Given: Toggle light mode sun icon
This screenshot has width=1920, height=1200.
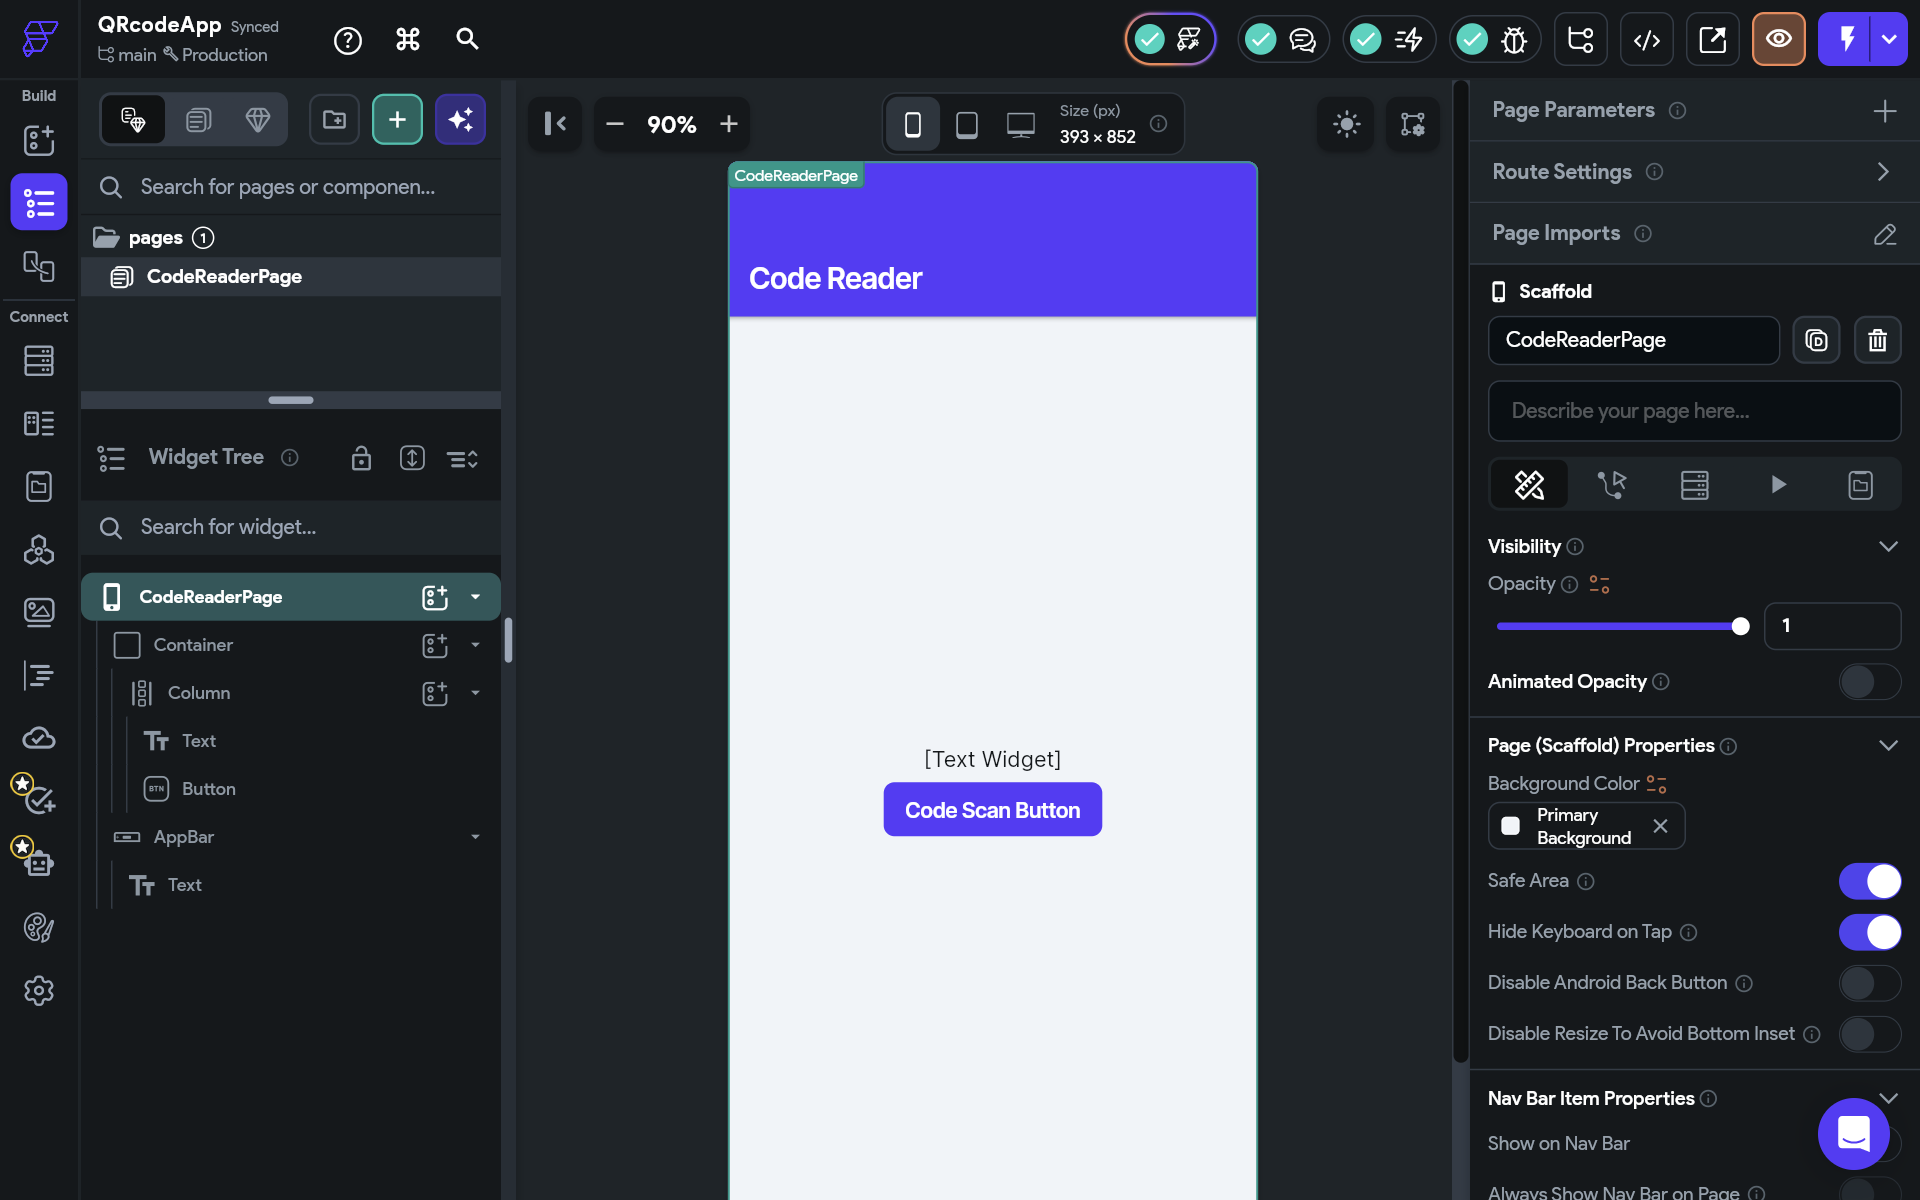Looking at the screenshot, I should point(1346,124).
